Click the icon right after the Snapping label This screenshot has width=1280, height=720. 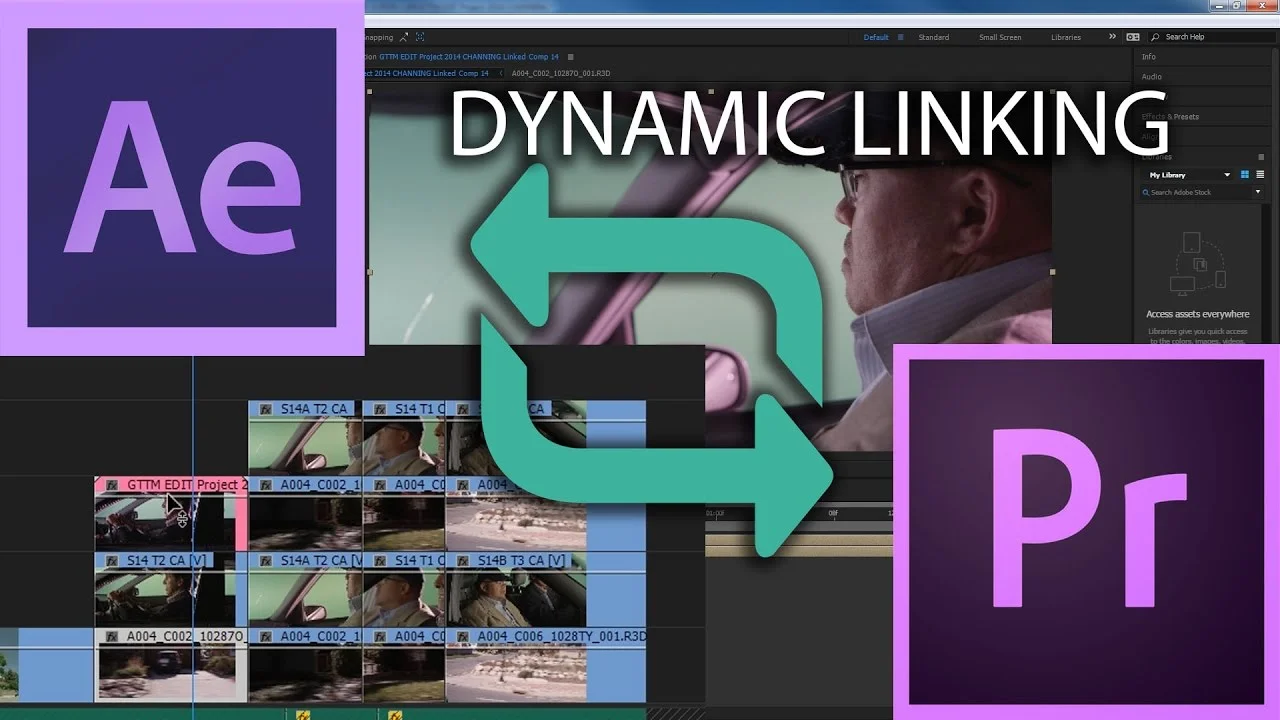404,37
